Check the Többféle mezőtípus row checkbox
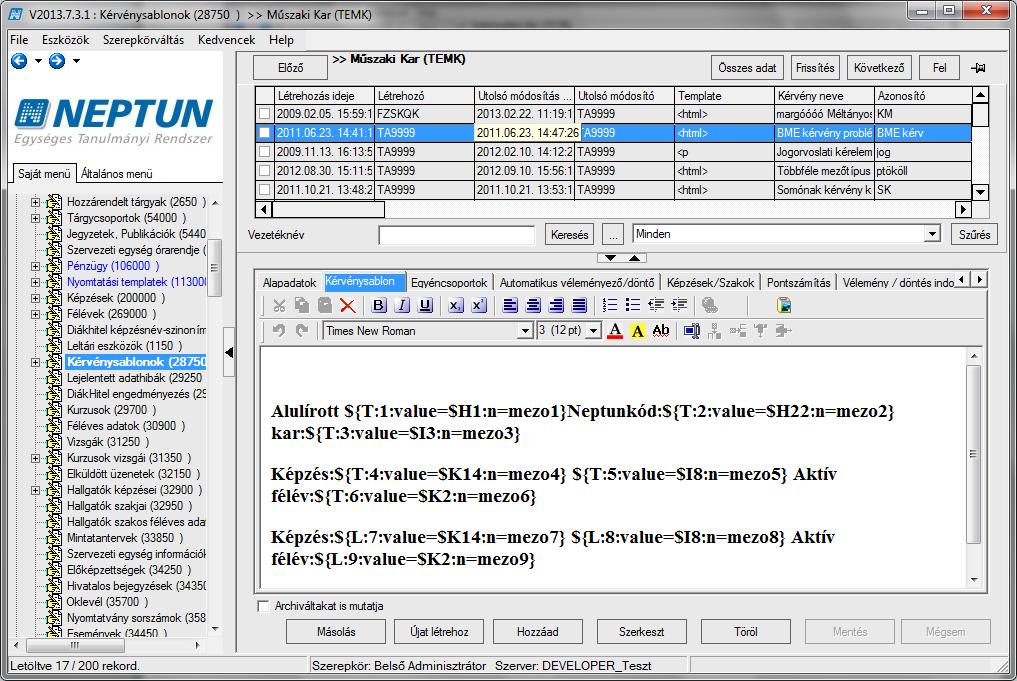The image size is (1017, 681). coord(265,171)
